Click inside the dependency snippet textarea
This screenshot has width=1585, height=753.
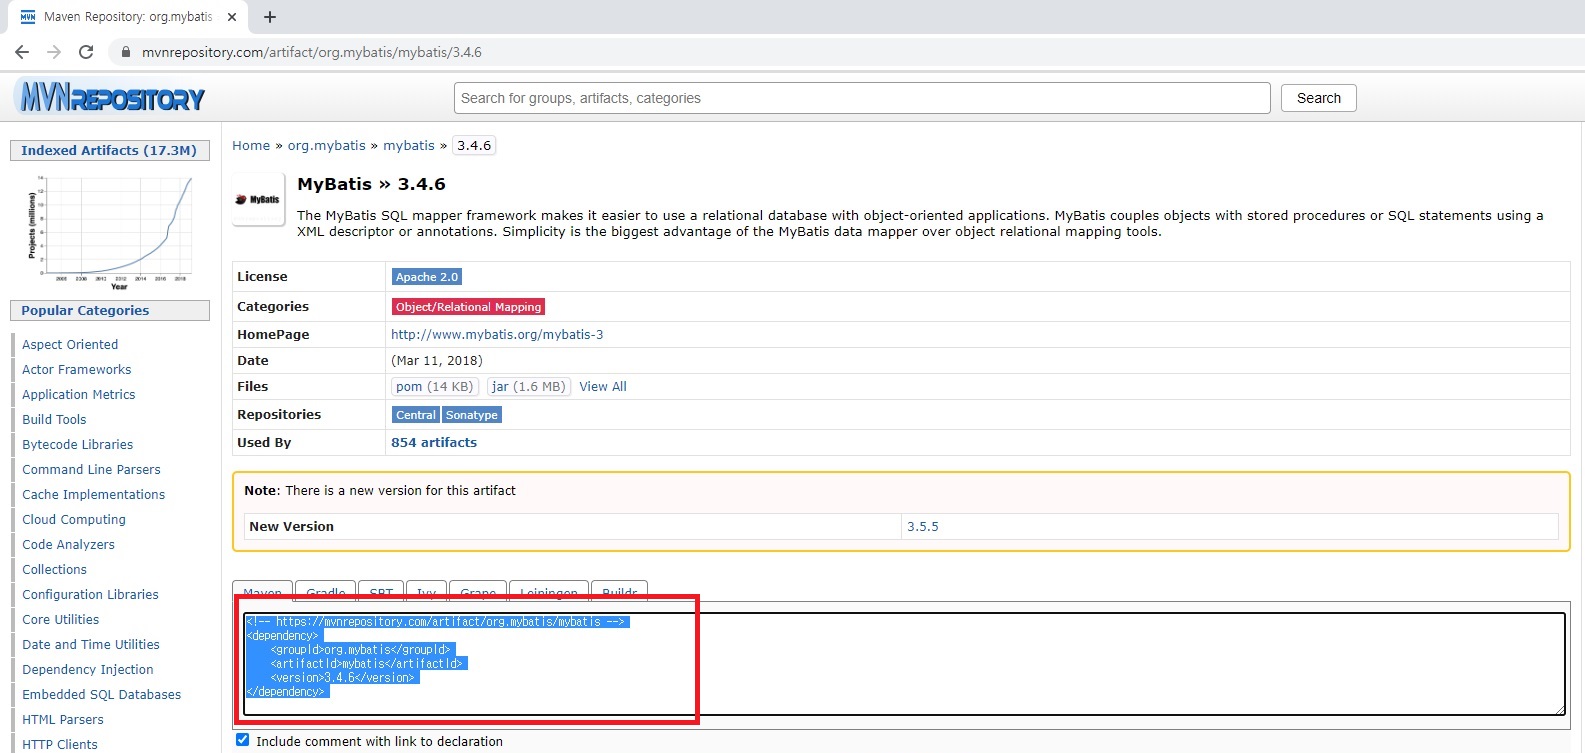pyautogui.click(x=904, y=663)
